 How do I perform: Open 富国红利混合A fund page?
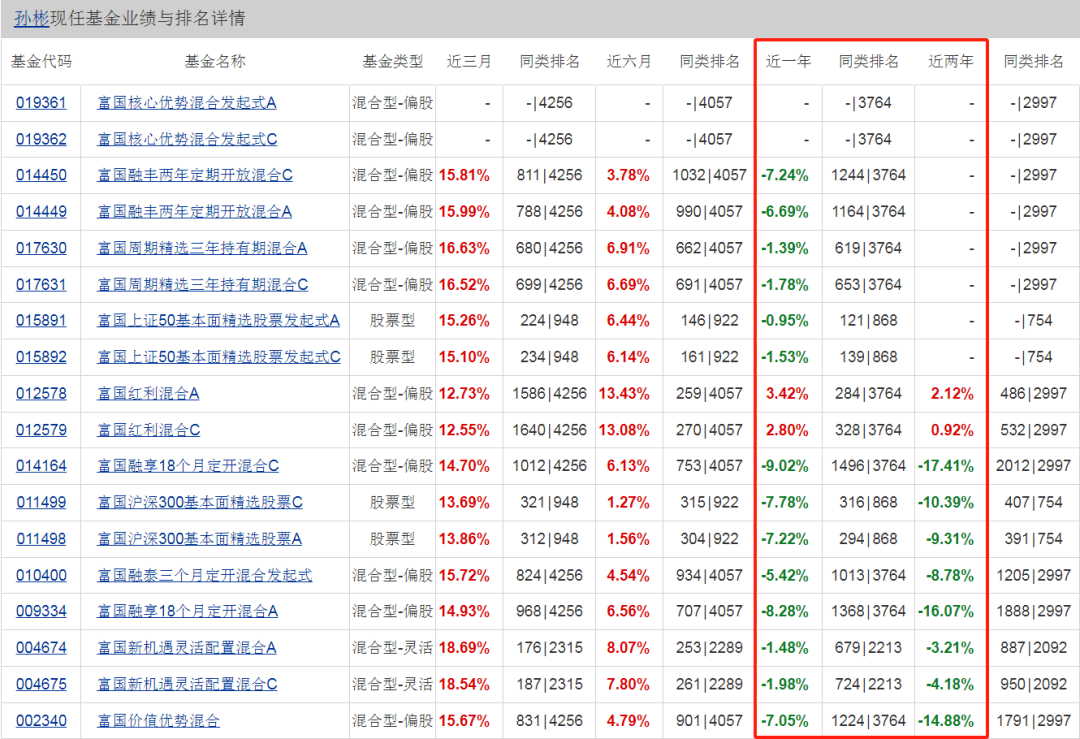(x=148, y=393)
